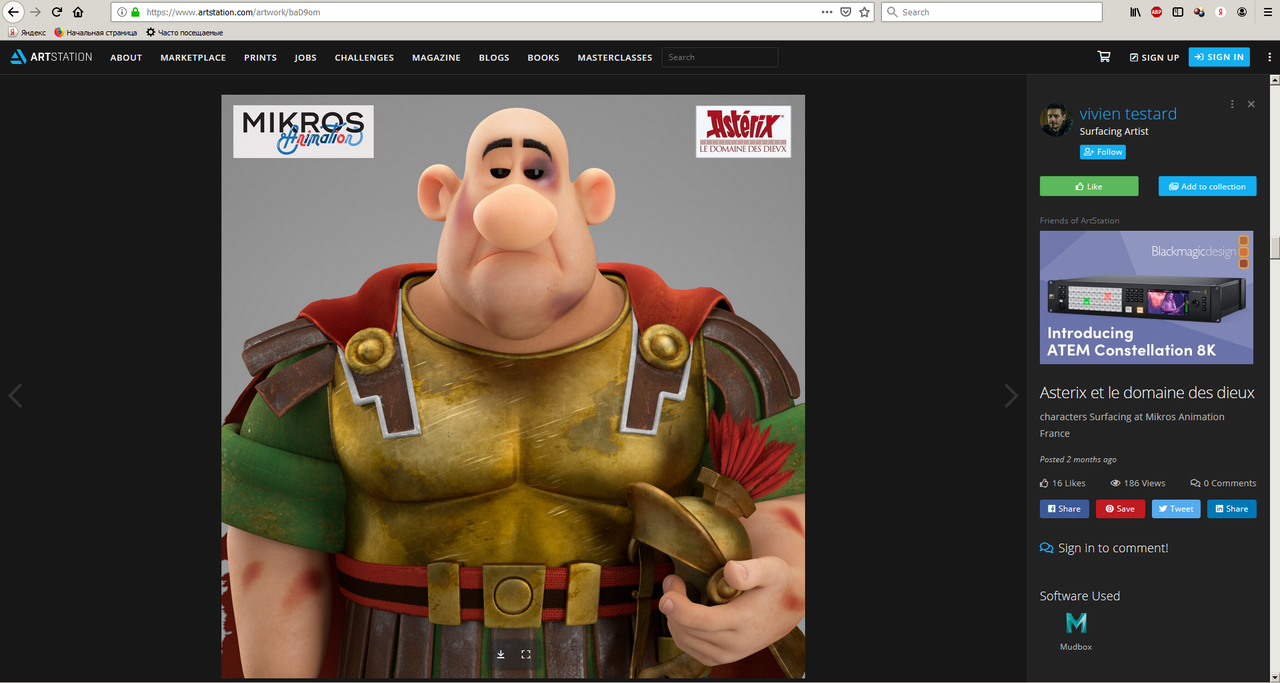Open the Яндекс bookmark
1280x683 pixels.
tap(27, 32)
